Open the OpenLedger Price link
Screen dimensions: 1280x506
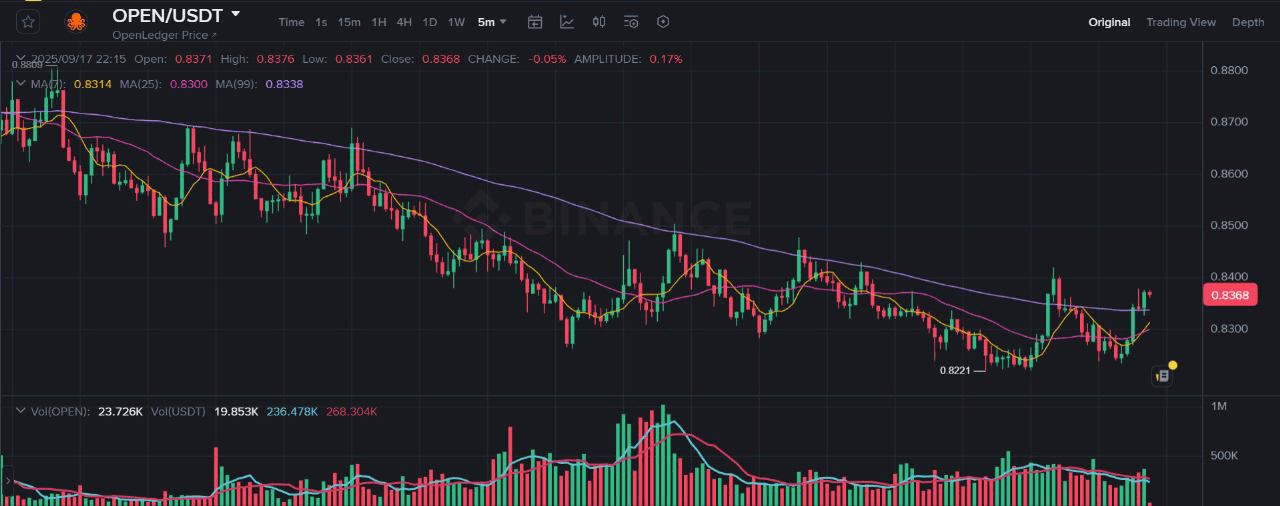click(164, 35)
